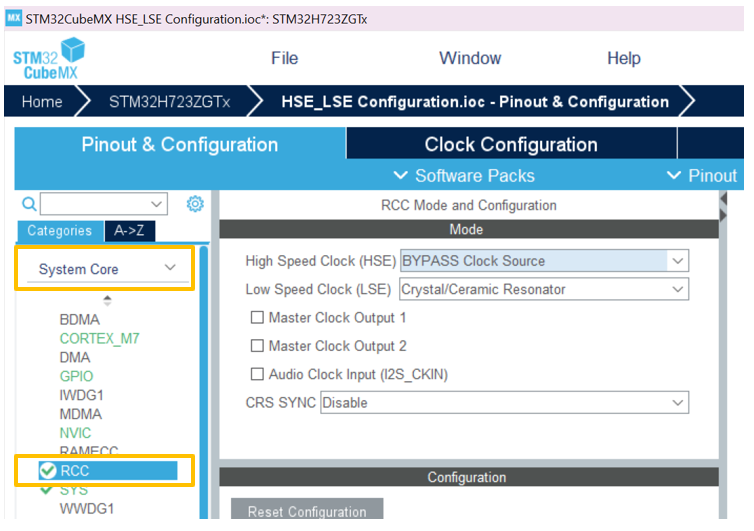Expand the Software Packs menu
This screenshot has height=531, width=754.
tap(465, 176)
